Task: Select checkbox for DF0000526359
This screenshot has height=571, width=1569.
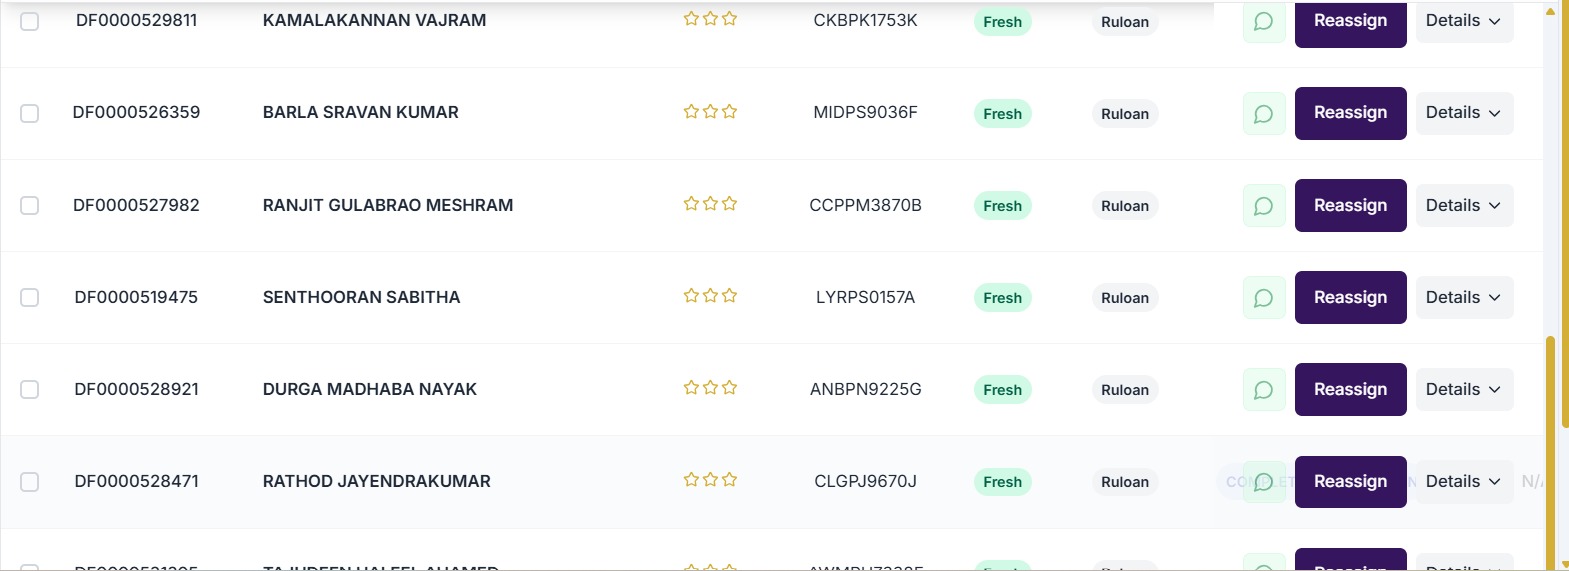Action: pyautogui.click(x=30, y=113)
